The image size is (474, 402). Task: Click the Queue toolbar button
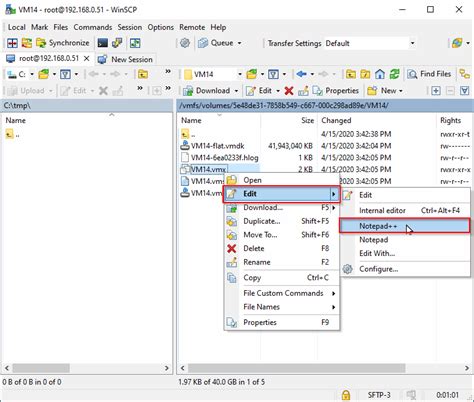pyautogui.click(x=216, y=43)
